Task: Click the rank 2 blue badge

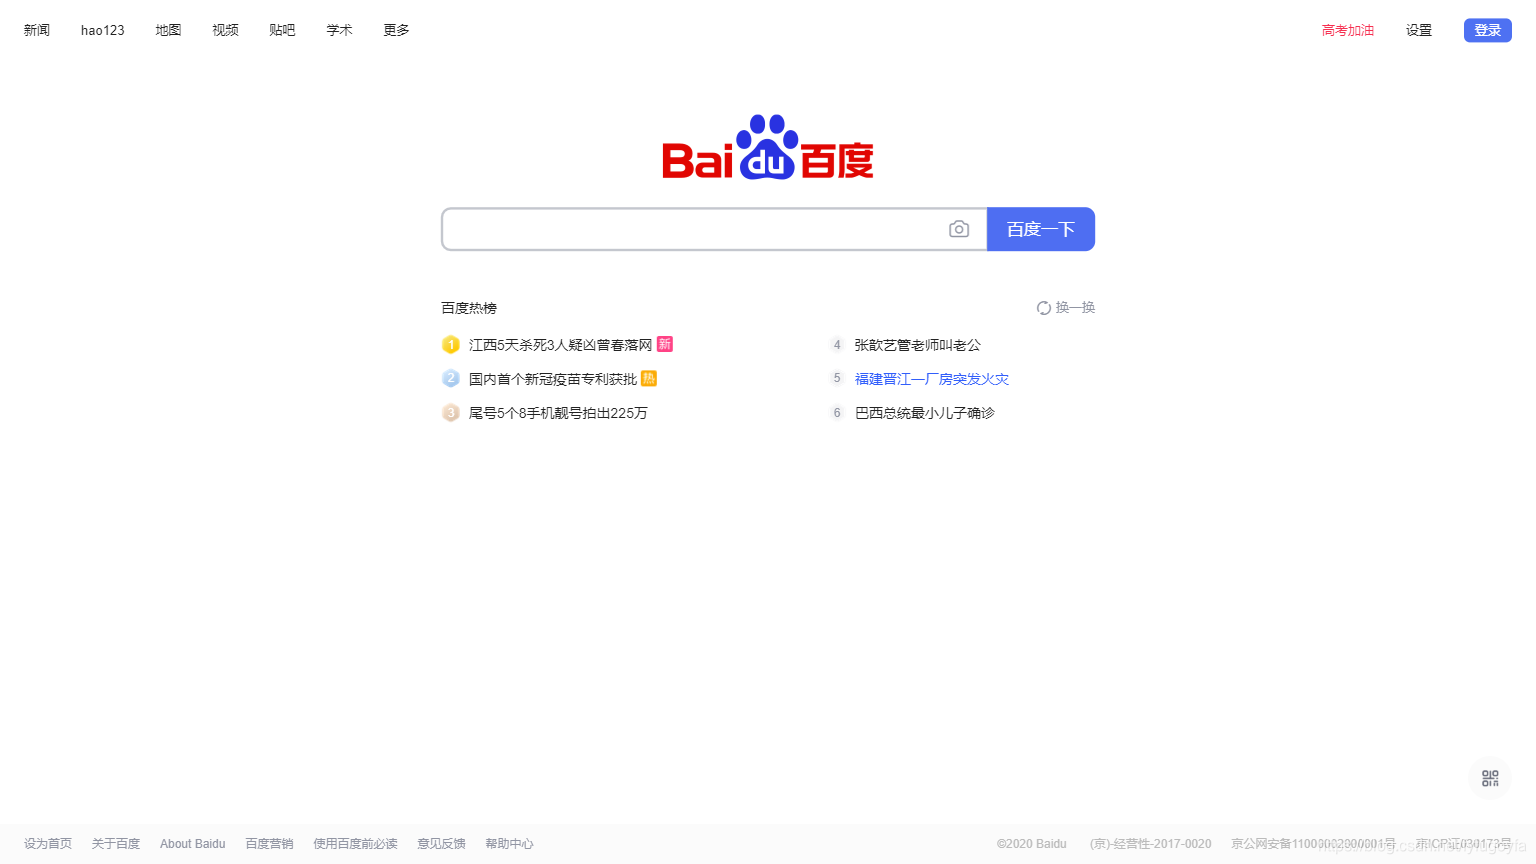Action: (x=451, y=379)
